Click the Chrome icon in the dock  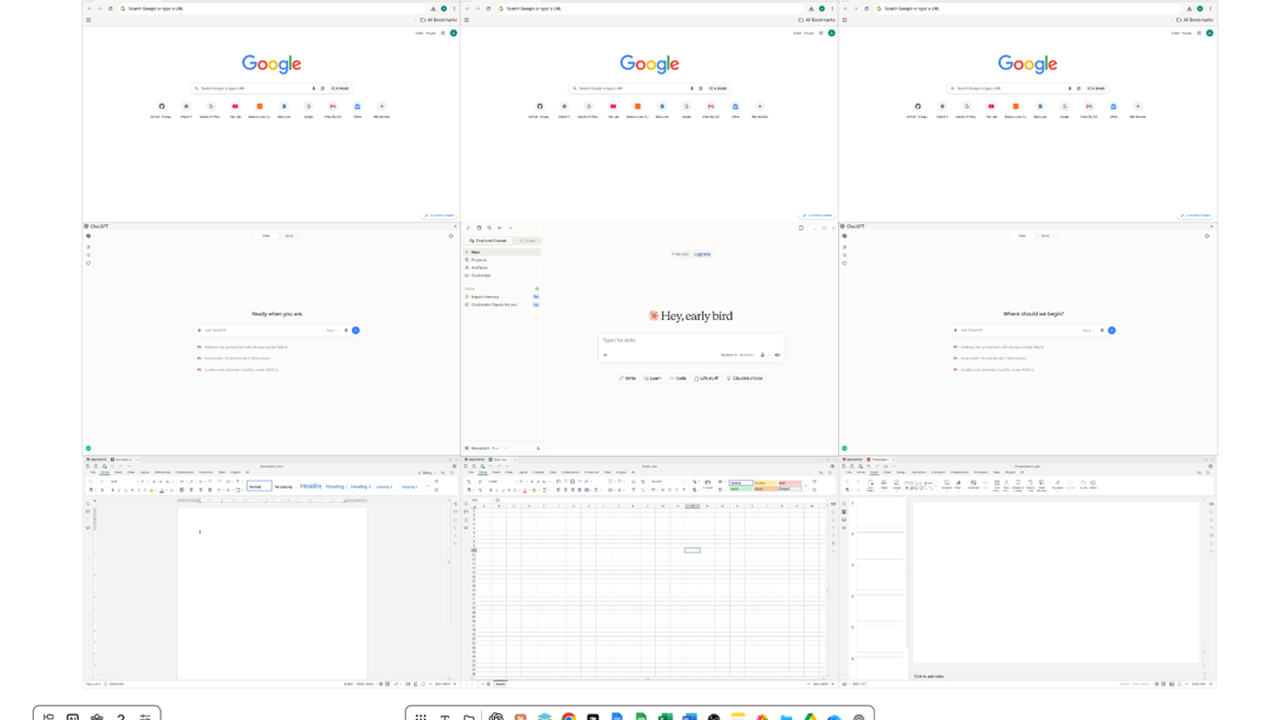pyautogui.click(x=569, y=716)
